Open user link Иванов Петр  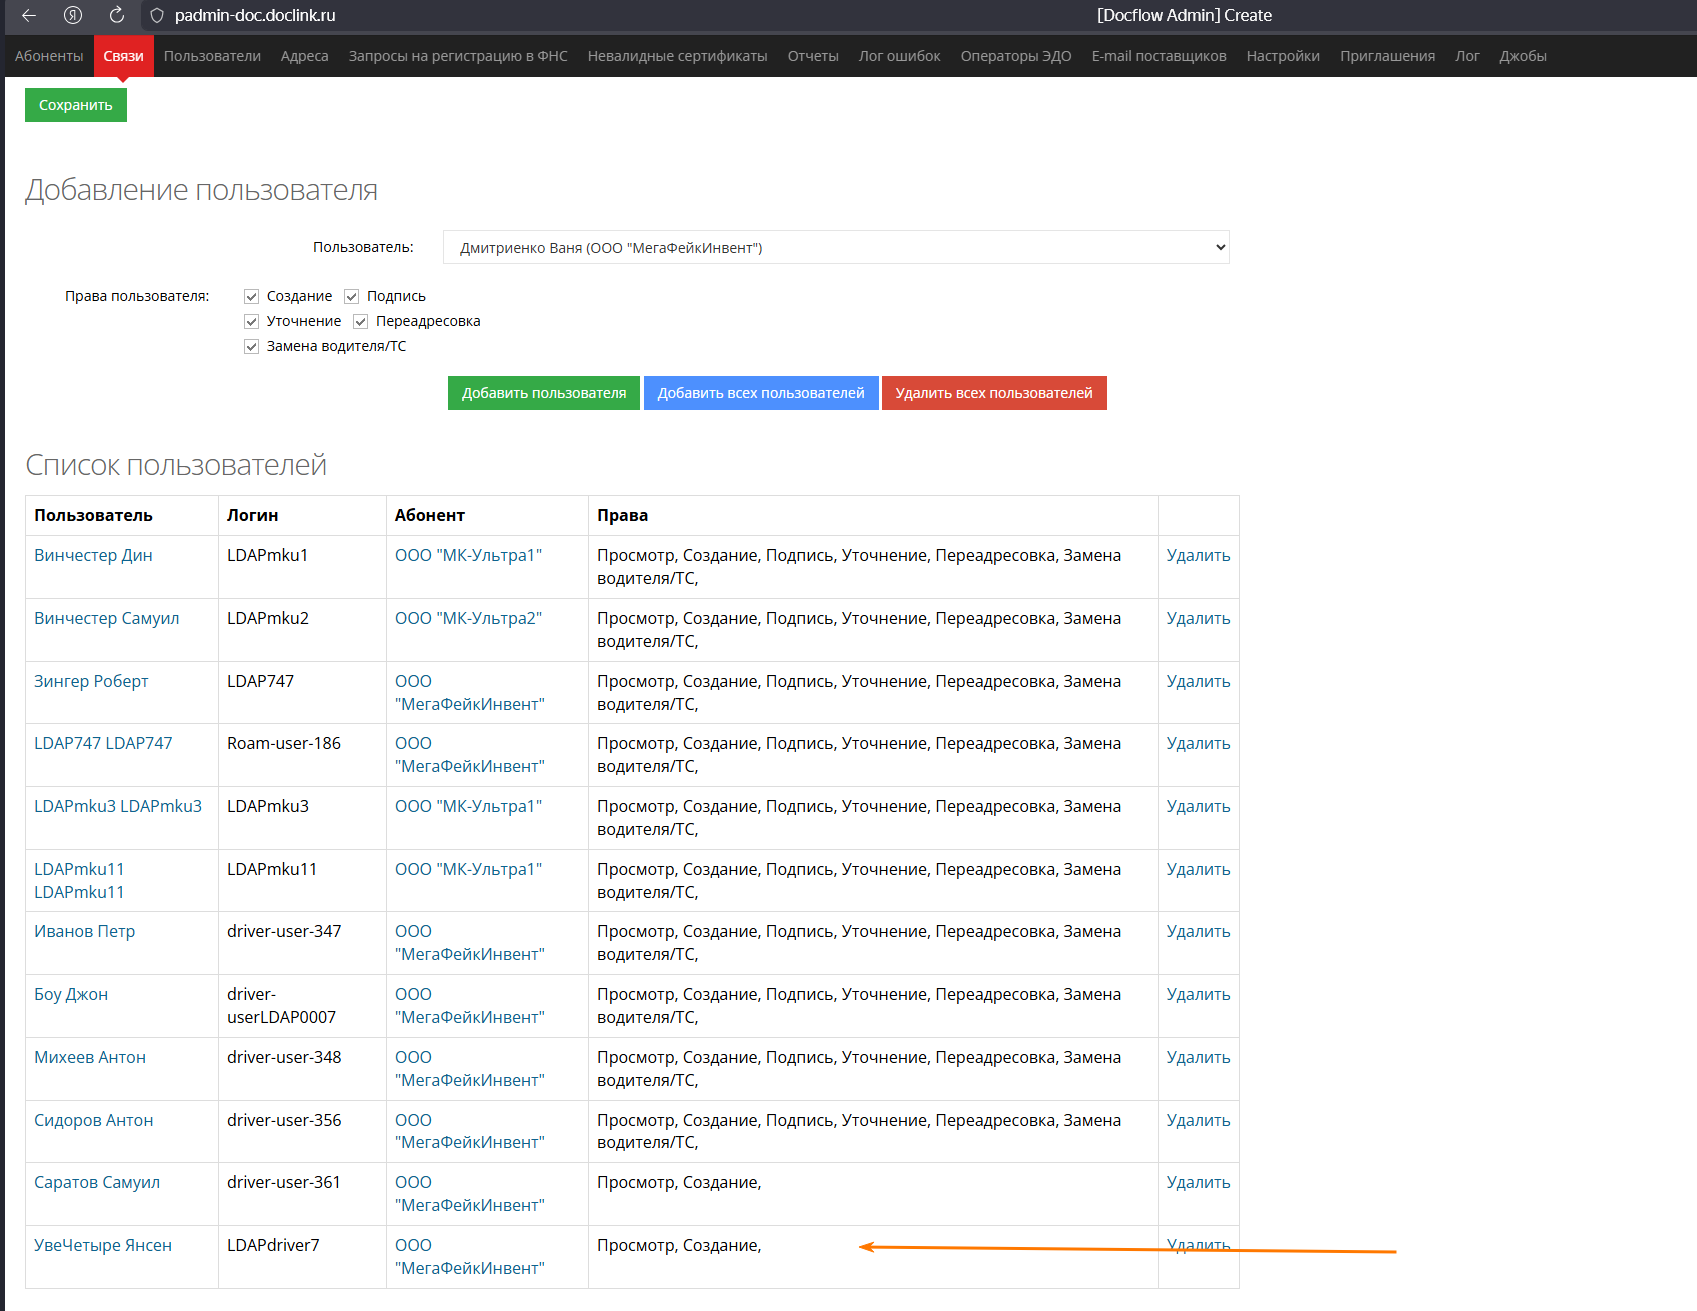[x=84, y=932]
